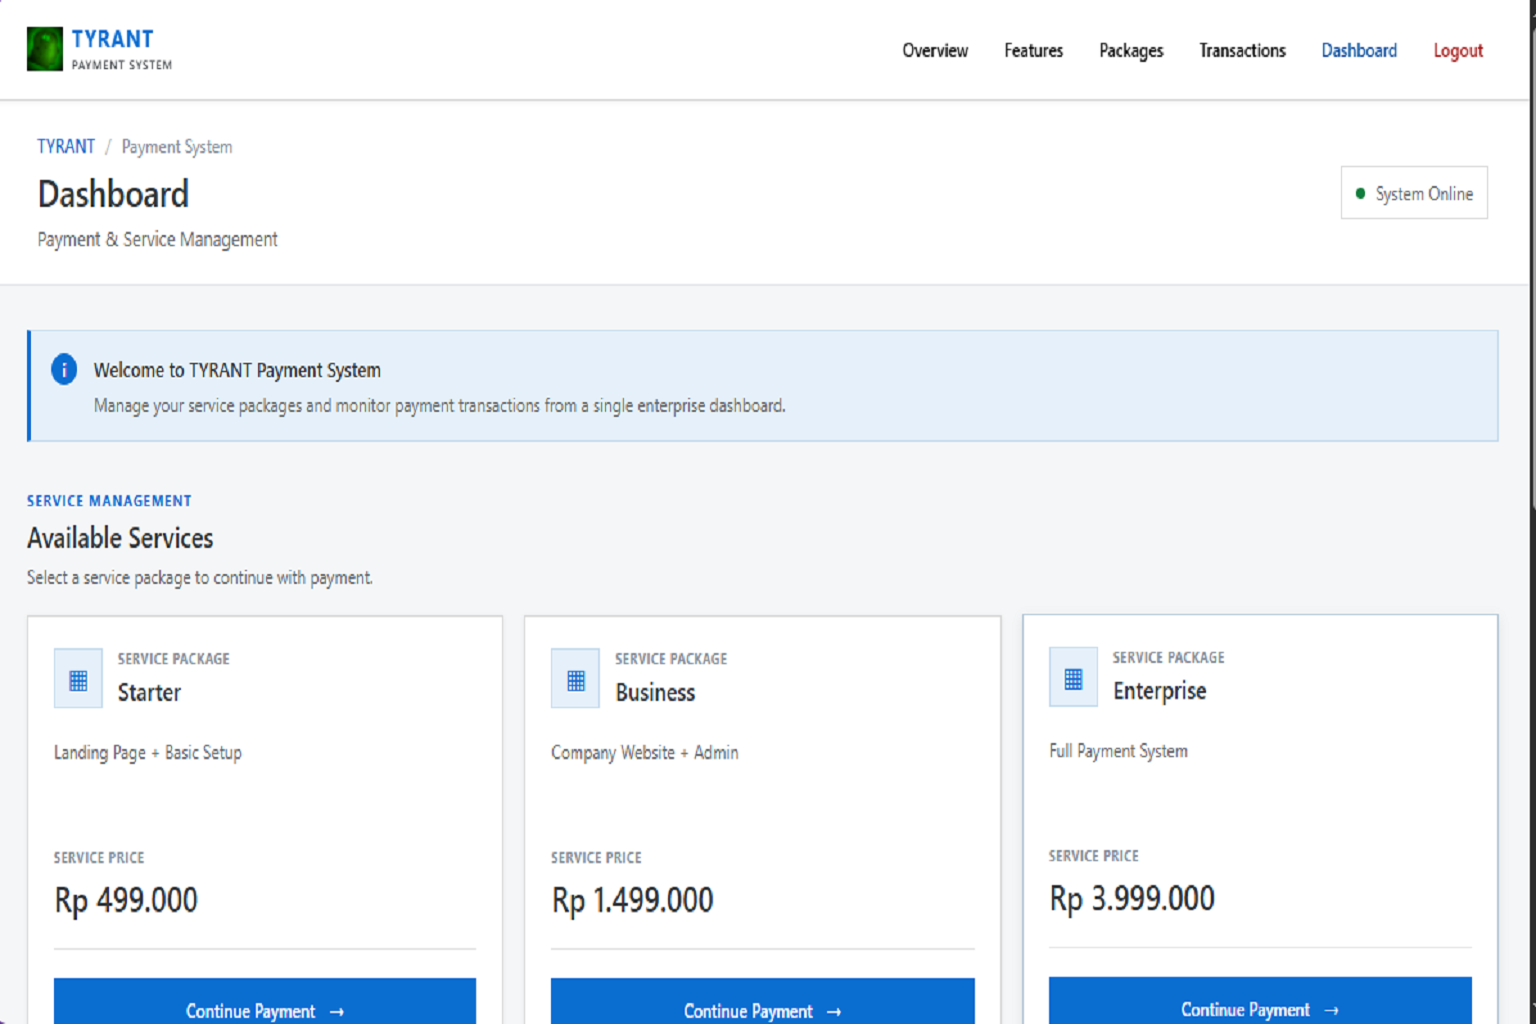The width and height of the screenshot is (1536, 1024).
Task: Click the Rp 1.499.000 price
Action: pos(632,899)
